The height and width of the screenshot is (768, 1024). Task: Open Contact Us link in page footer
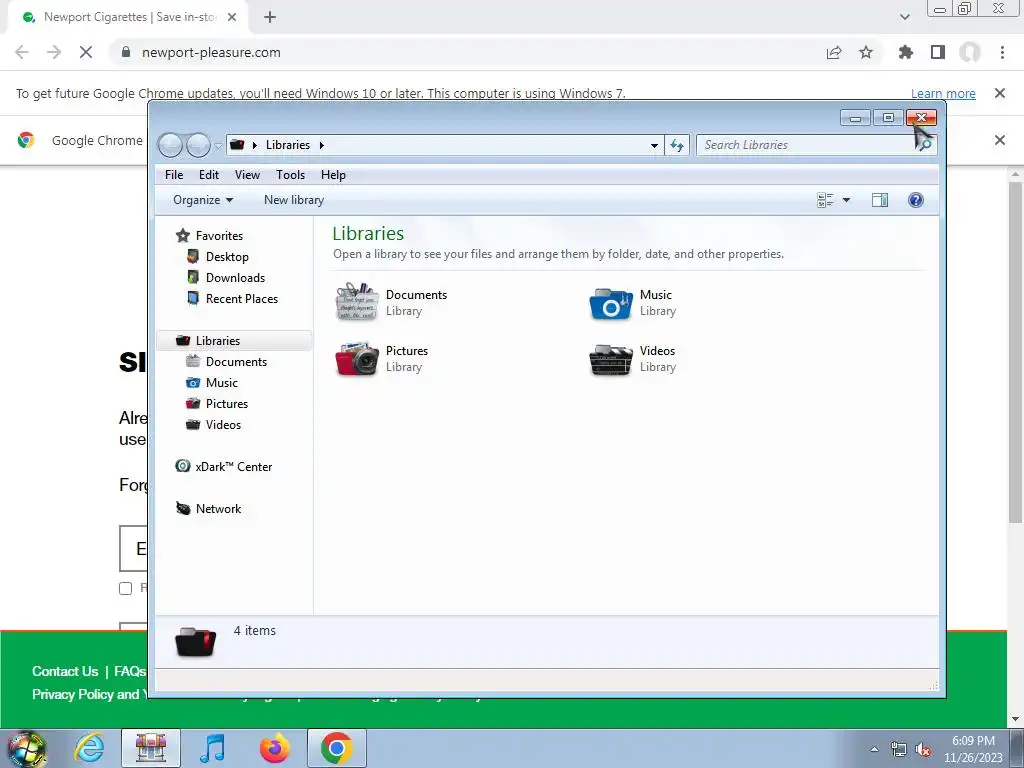(65, 671)
